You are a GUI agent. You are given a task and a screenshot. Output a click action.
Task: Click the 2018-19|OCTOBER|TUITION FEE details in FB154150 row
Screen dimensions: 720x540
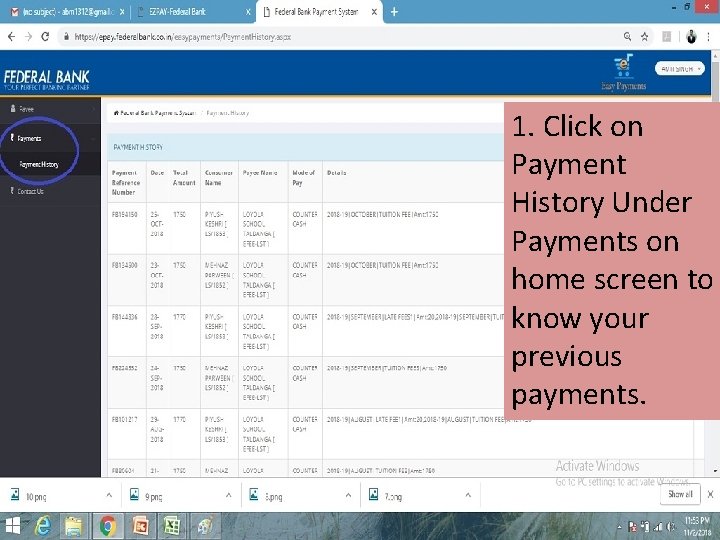click(382, 214)
